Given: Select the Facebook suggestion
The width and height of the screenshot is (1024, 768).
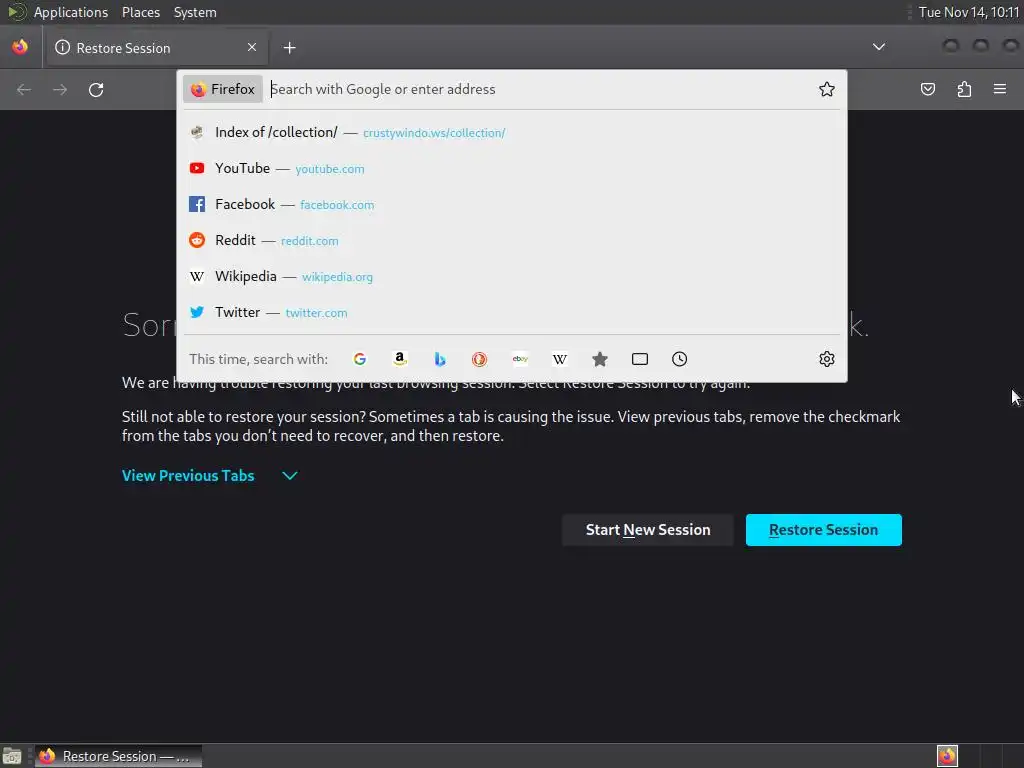Looking at the screenshot, I should tap(512, 204).
